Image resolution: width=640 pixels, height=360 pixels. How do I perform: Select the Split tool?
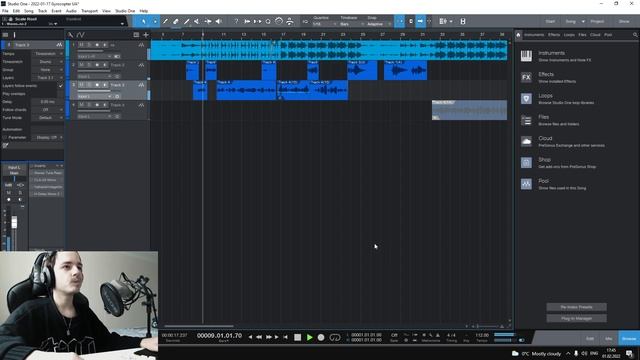click(x=165, y=21)
